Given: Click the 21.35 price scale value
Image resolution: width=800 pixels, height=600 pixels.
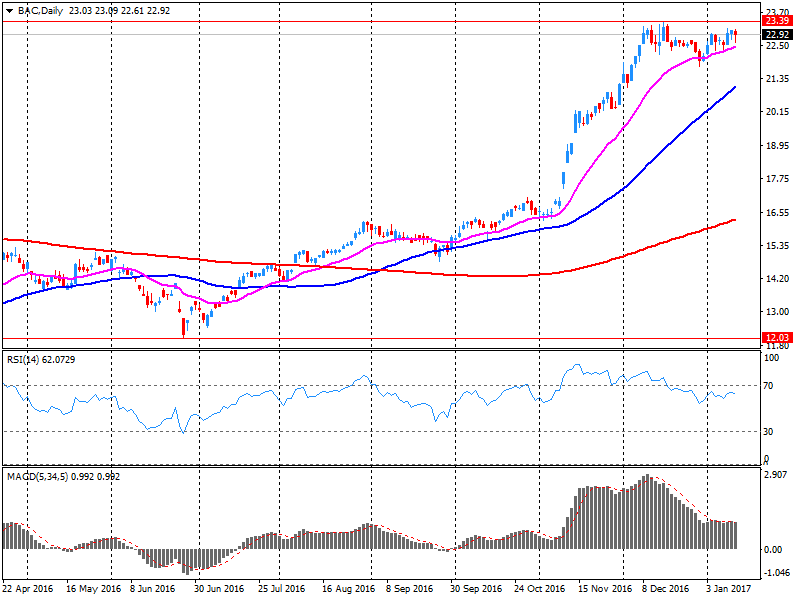Looking at the screenshot, I should coord(777,79).
